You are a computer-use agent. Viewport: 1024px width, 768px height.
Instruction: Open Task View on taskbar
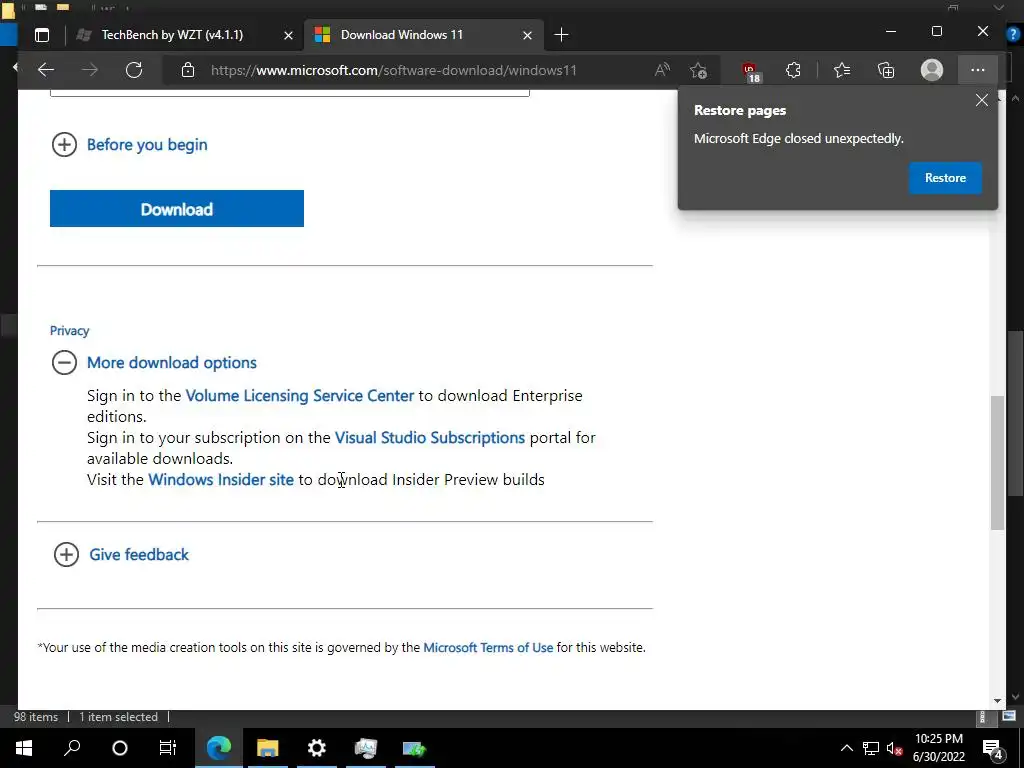point(168,748)
